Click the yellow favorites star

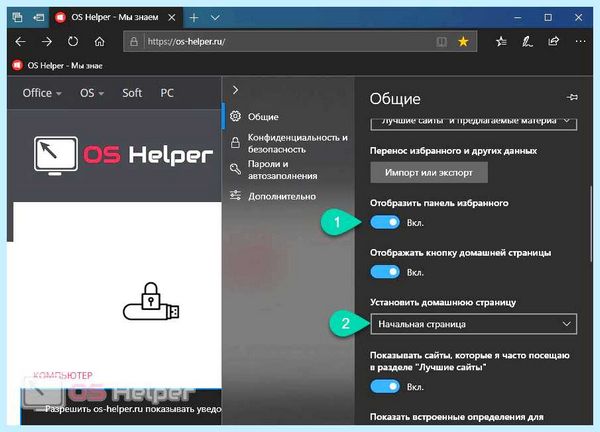463,41
